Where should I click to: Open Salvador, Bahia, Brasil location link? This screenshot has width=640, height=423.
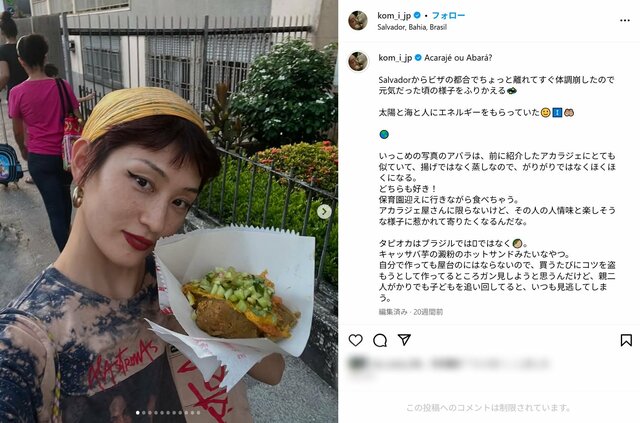point(412,27)
